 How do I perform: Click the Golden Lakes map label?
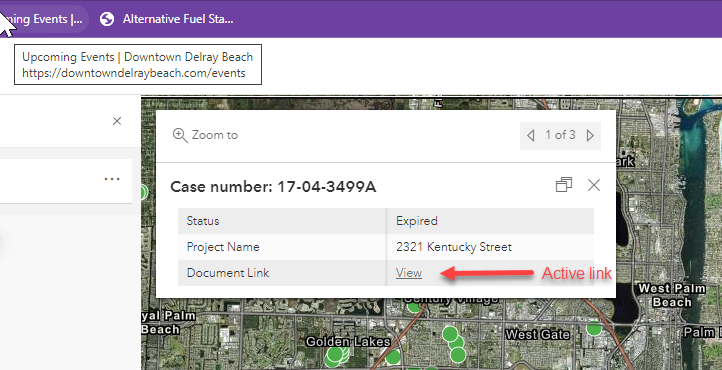(348, 342)
